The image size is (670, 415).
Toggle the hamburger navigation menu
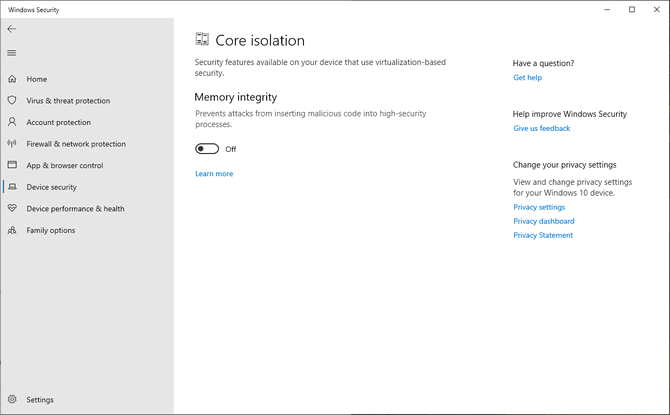[12, 53]
